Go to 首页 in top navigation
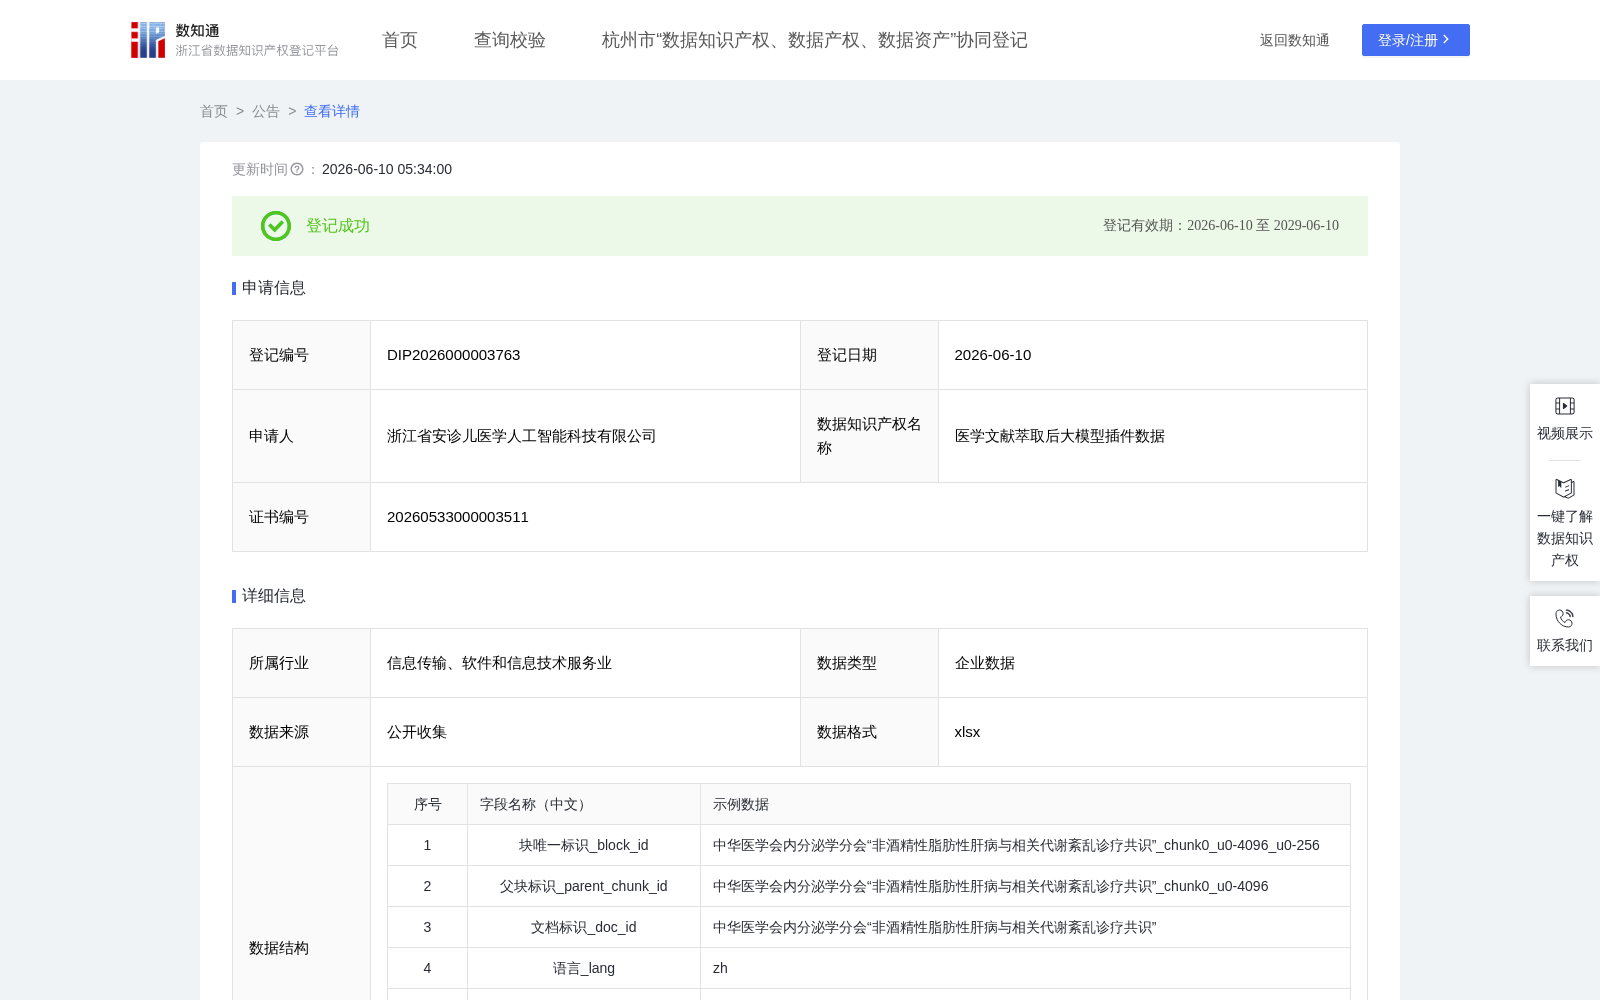Image resolution: width=1600 pixels, height=1000 pixels. click(x=400, y=40)
